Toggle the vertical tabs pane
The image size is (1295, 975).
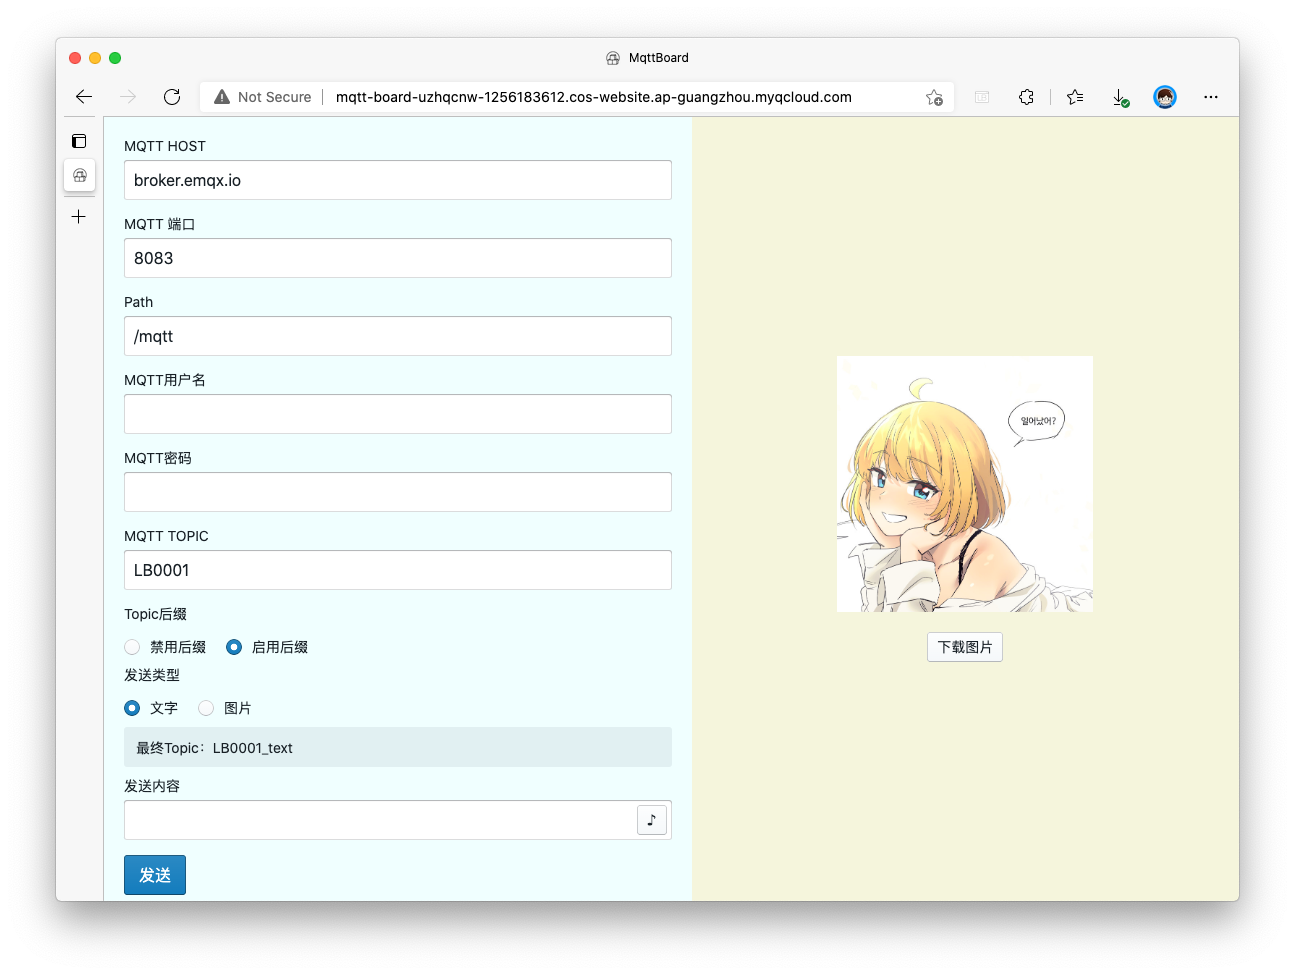(x=79, y=141)
